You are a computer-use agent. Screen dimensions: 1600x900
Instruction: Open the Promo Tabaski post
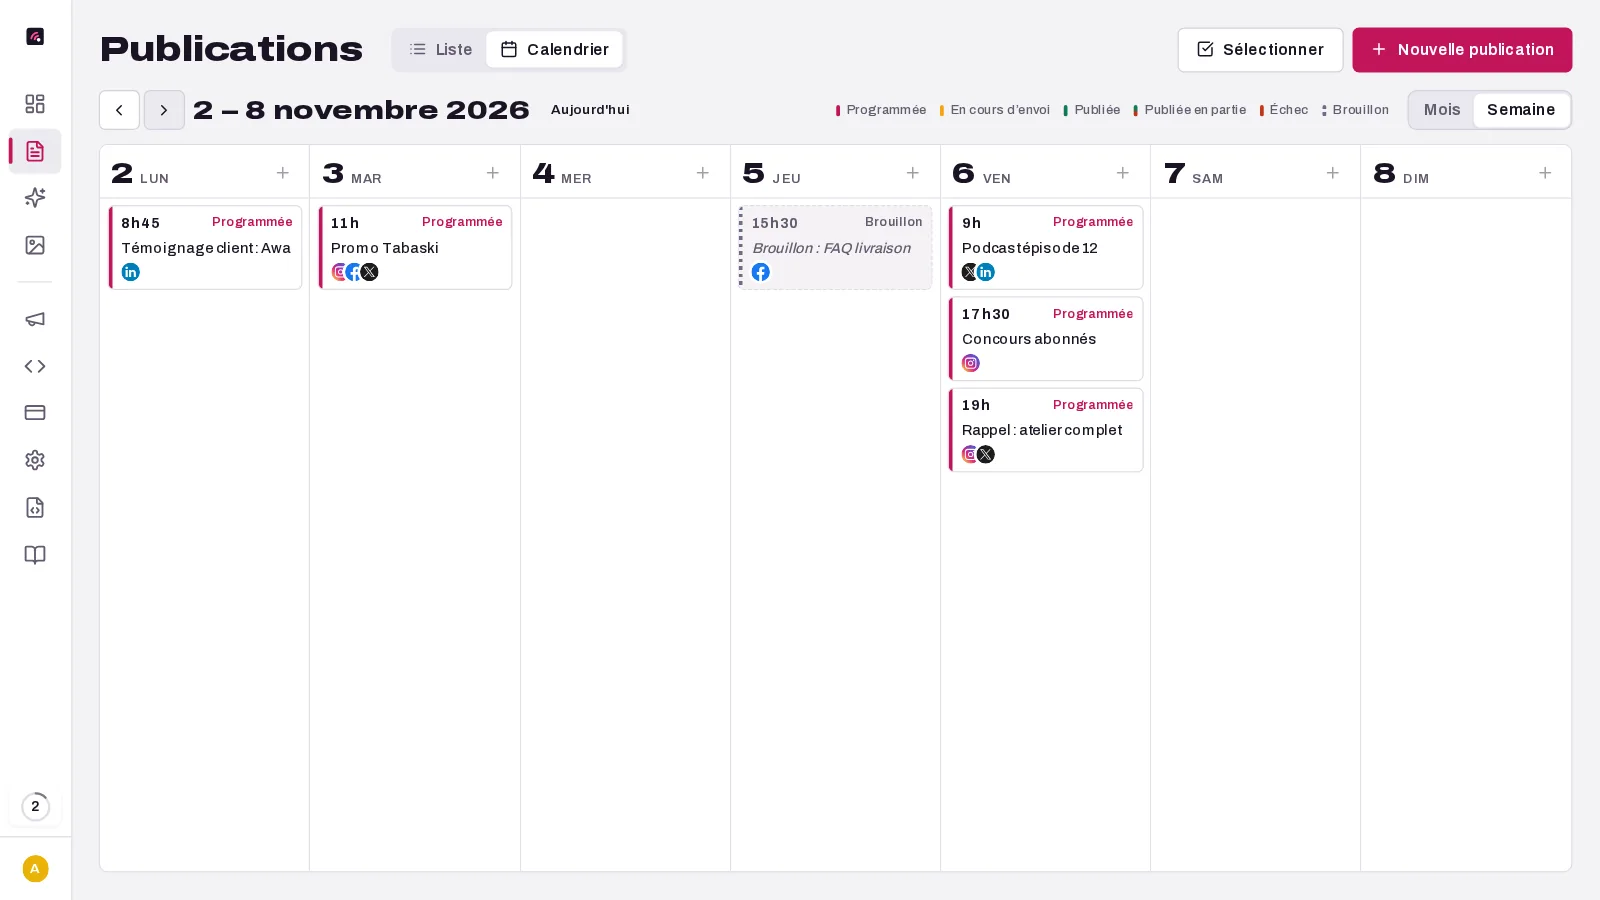coord(415,248)
